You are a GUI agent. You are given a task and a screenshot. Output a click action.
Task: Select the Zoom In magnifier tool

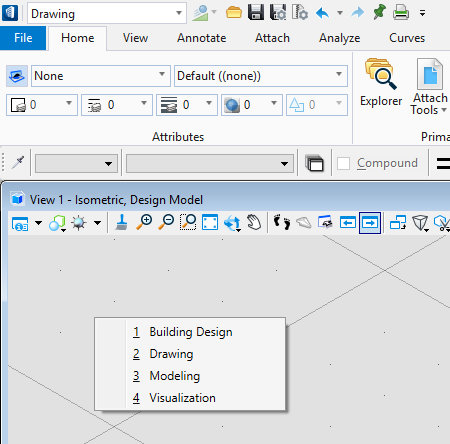tap(144, 223)
